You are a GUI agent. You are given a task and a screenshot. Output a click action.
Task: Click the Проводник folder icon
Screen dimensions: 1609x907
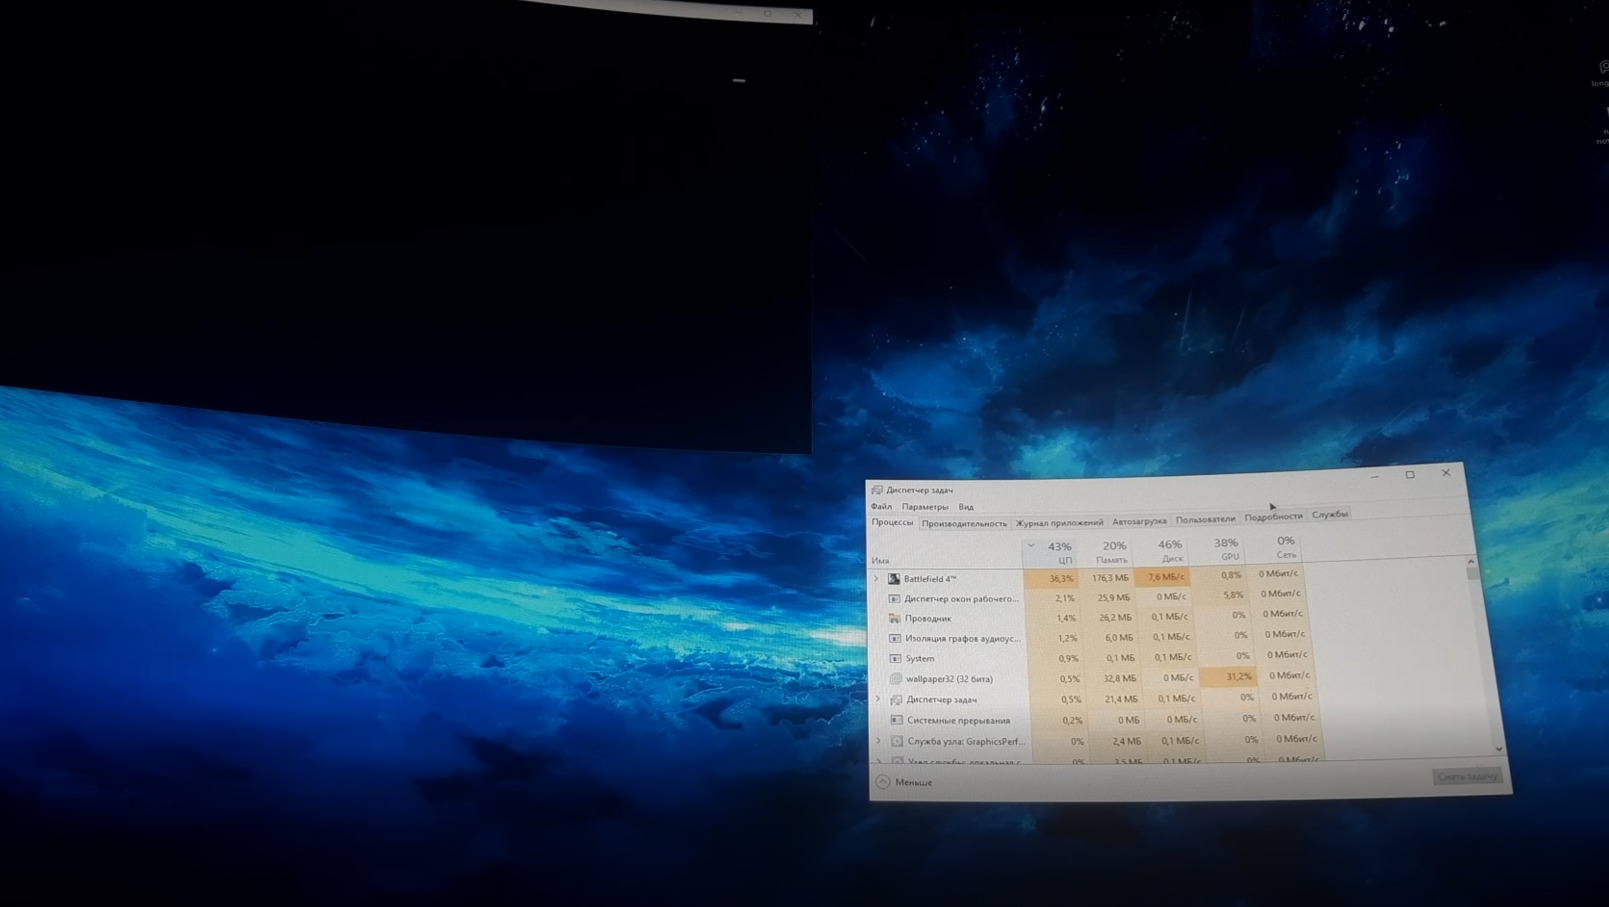click(895, 618)
